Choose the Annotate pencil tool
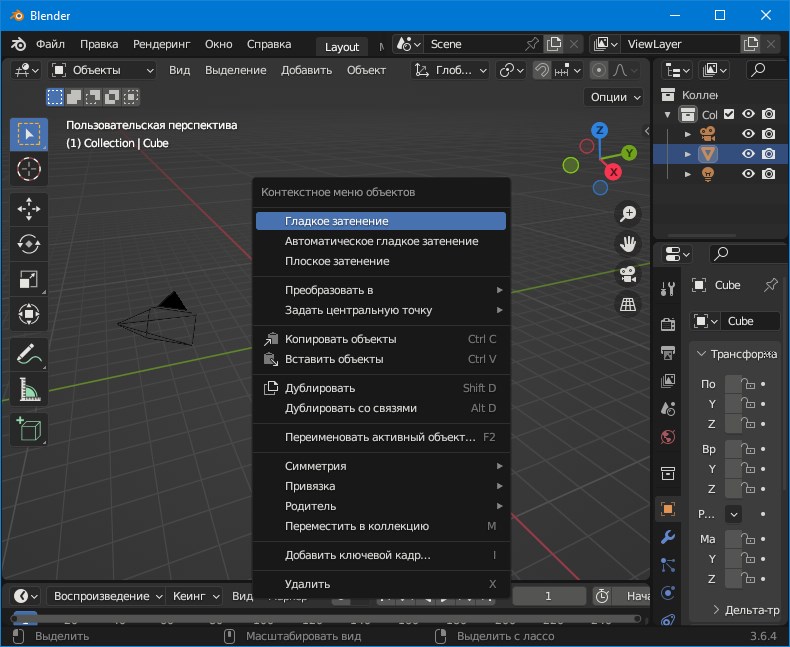The image size is (790, 647). coord(29,353)
